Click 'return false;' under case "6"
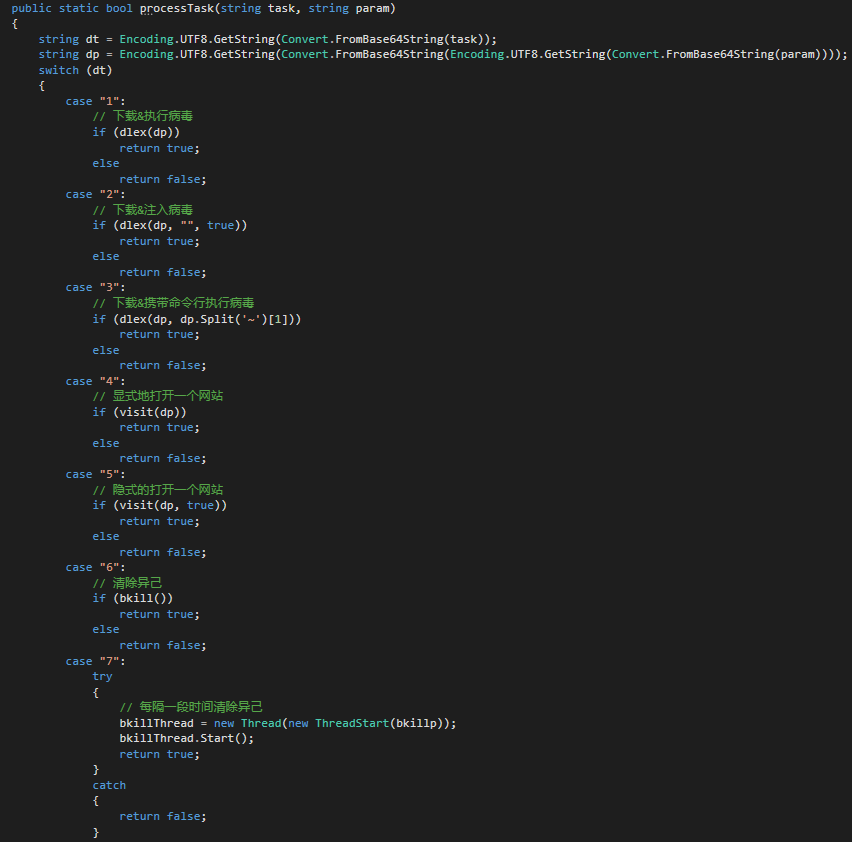Screen dimensions: 852x842 tap(163, 645)
